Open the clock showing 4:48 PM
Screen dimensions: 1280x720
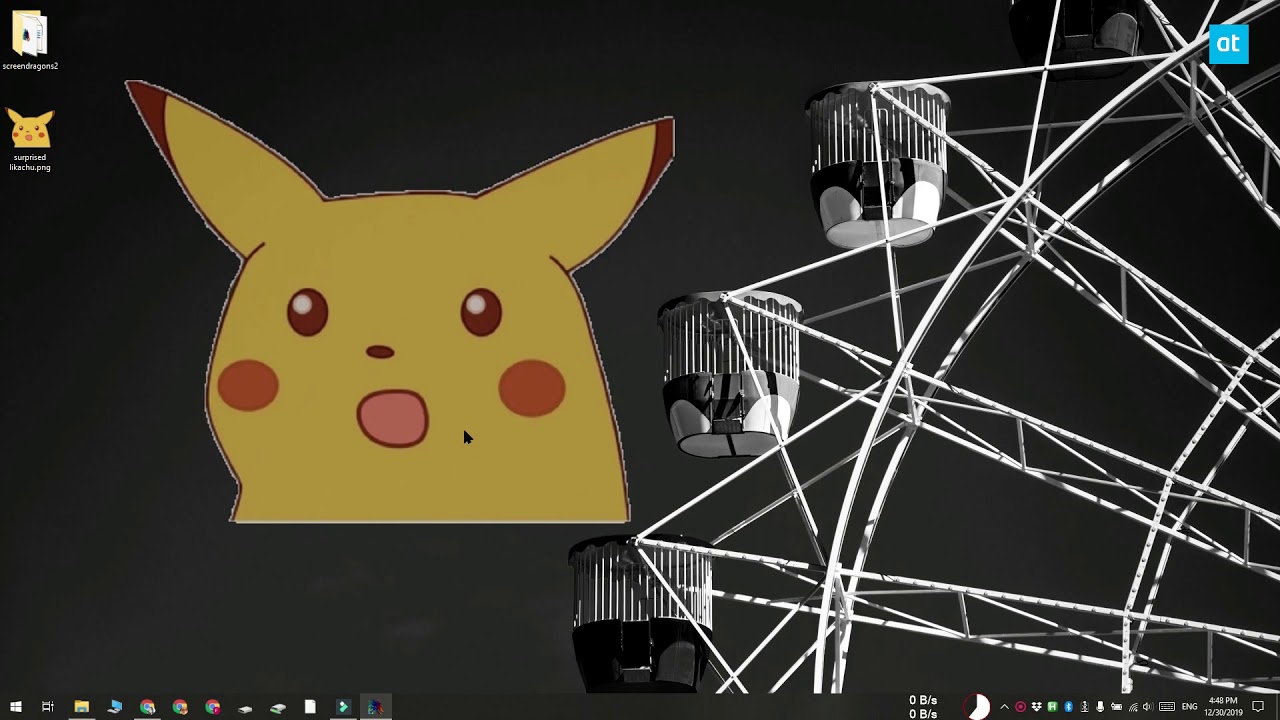click(x=1223, y=707)
